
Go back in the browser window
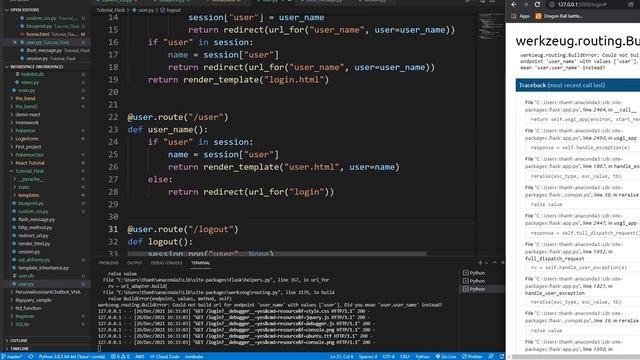(x=514, y=4)
